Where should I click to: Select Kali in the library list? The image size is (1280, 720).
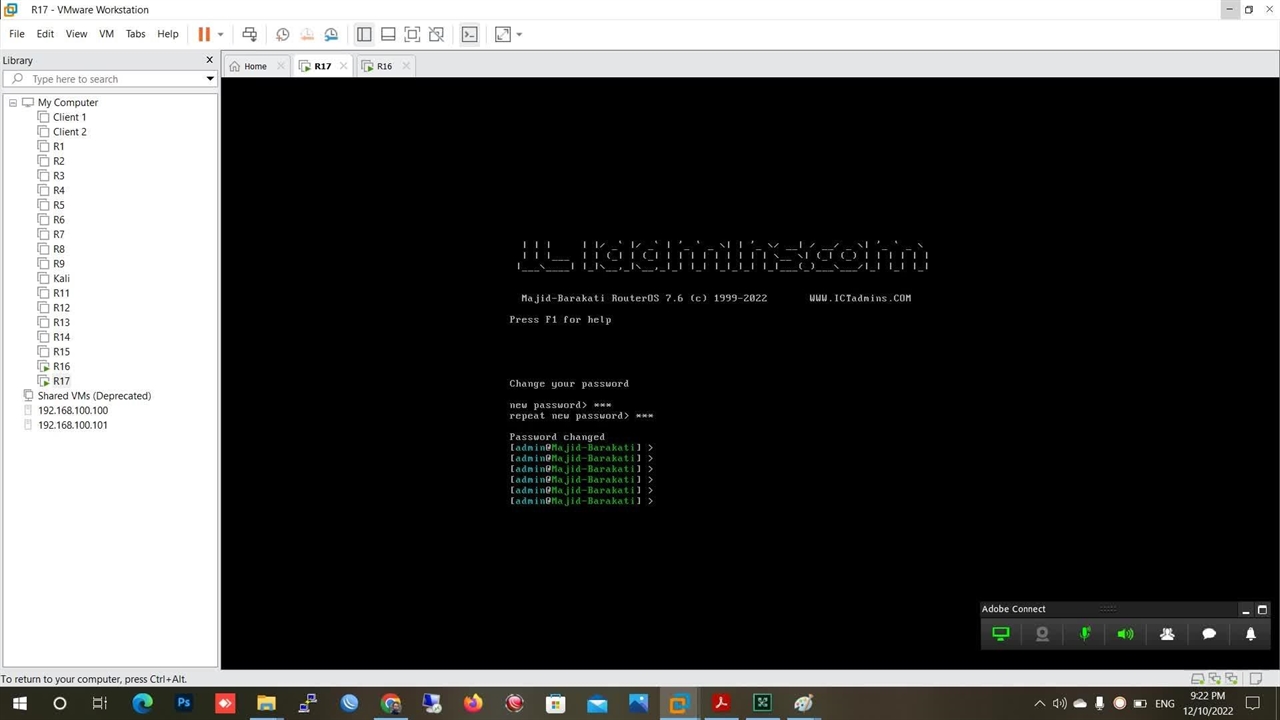pyautogui.click(x=61, y=278)
